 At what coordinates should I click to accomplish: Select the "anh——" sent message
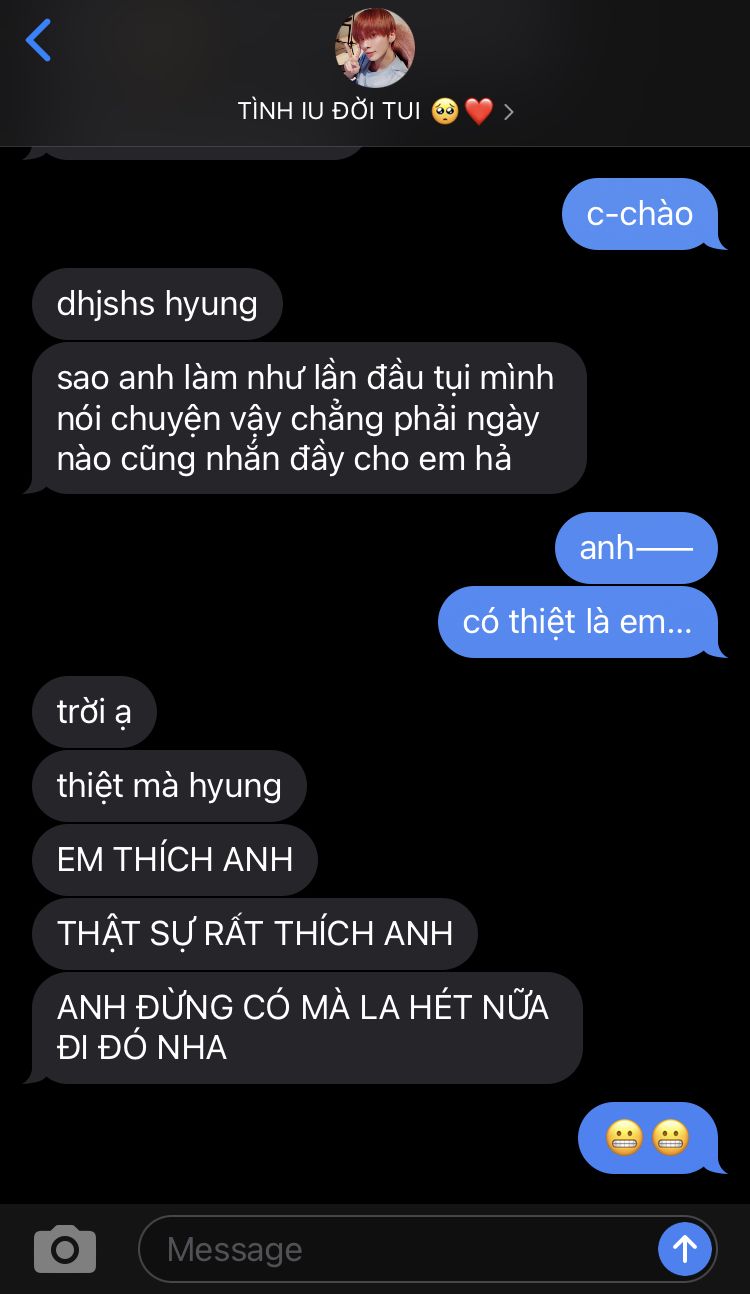[636, 548]
